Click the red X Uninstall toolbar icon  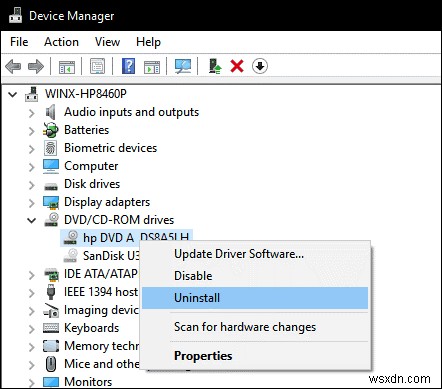237,66
